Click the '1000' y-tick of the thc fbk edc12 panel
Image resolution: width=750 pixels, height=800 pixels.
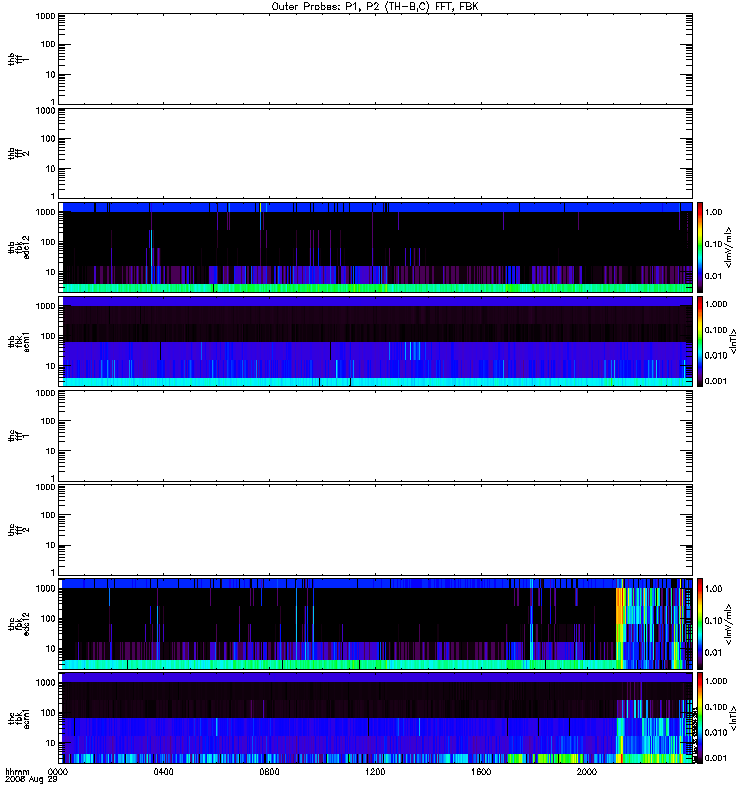click(x=46, y=588)
